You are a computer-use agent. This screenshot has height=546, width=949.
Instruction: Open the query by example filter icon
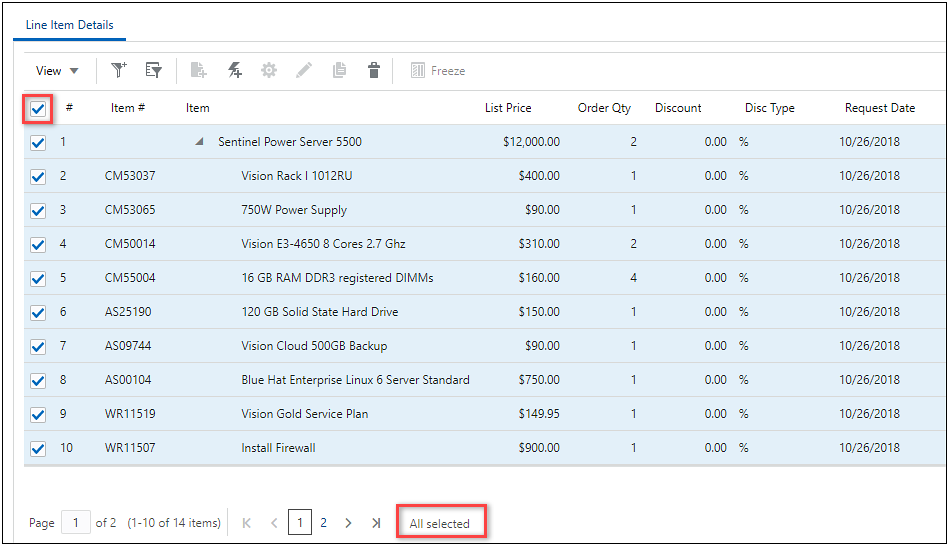tap(153, 70)
